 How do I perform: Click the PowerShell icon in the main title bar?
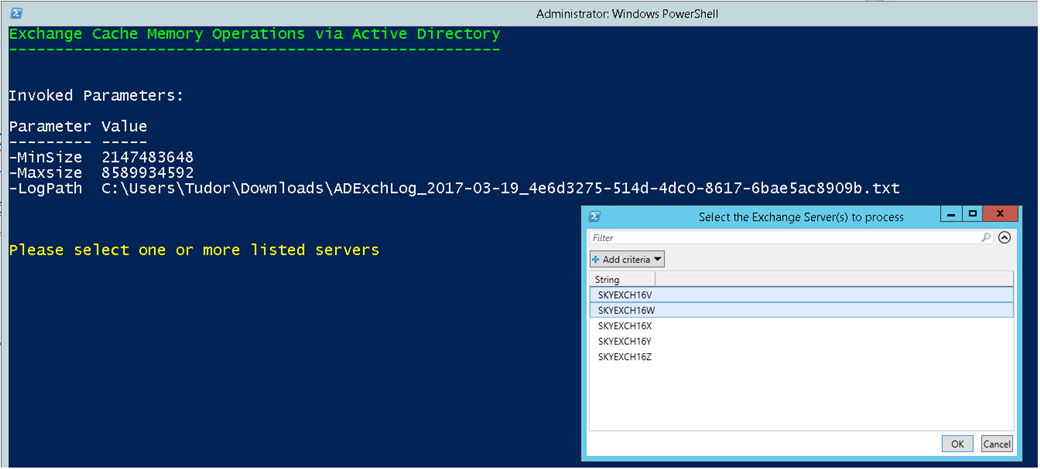point(17,13)
